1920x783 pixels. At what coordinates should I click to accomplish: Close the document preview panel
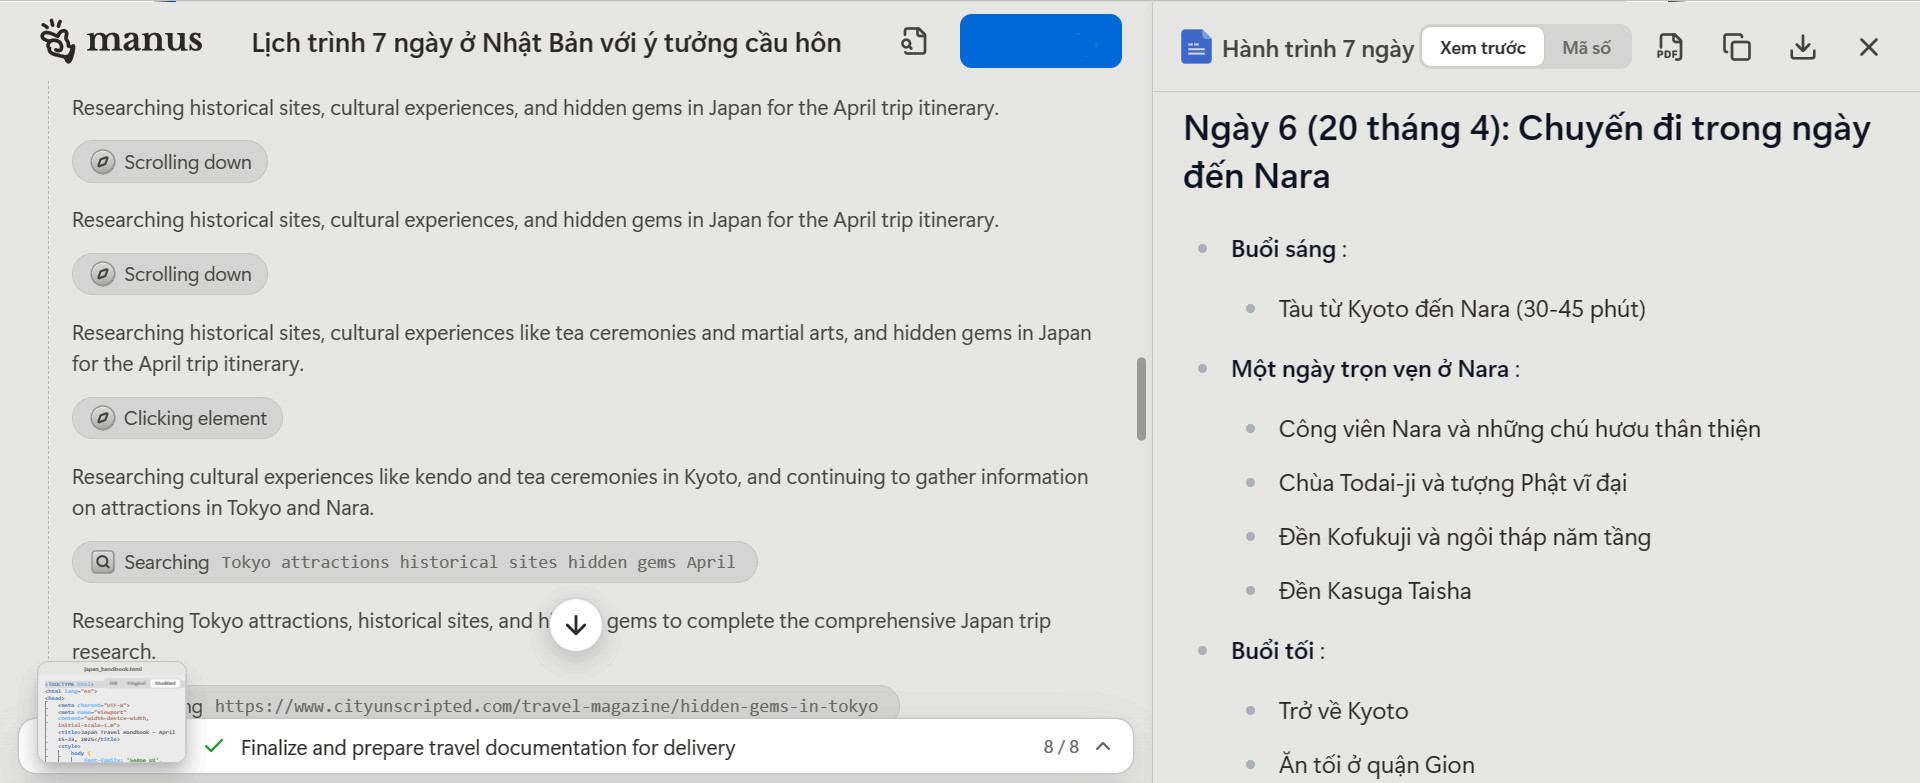pyautogui.click(x=1868, y=47)
